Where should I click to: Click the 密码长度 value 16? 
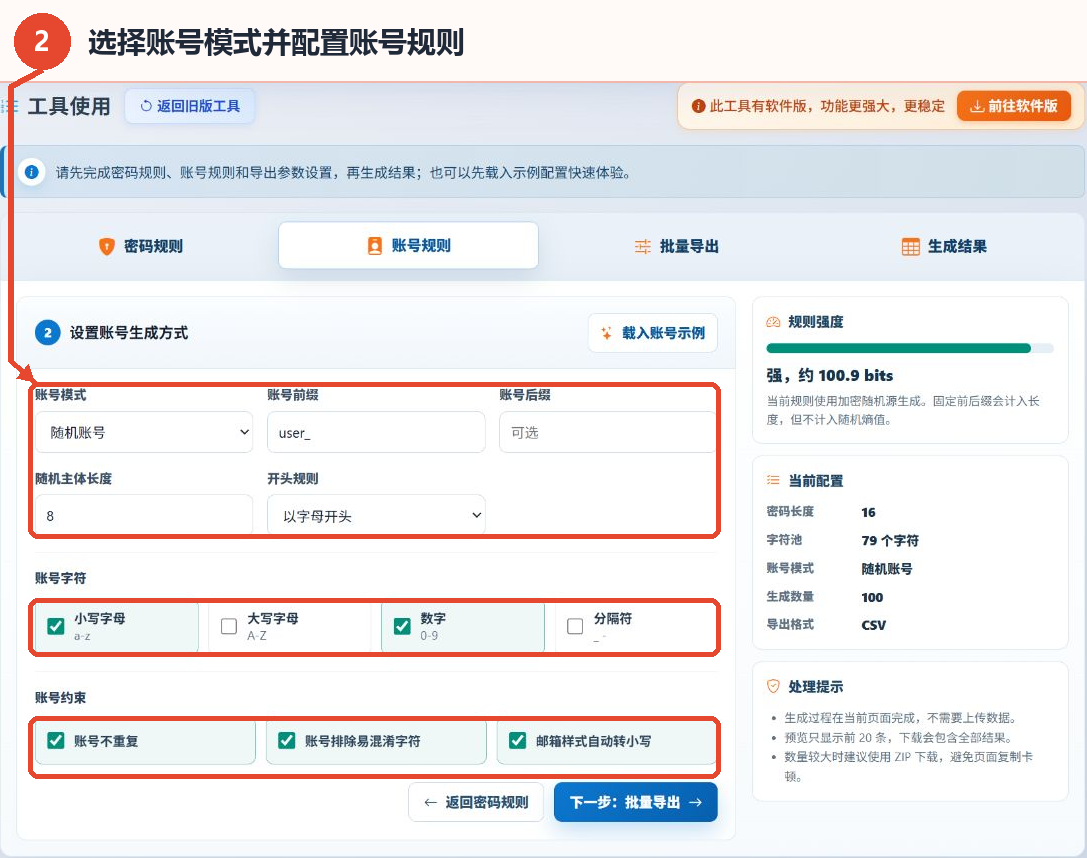click(869, 512)
